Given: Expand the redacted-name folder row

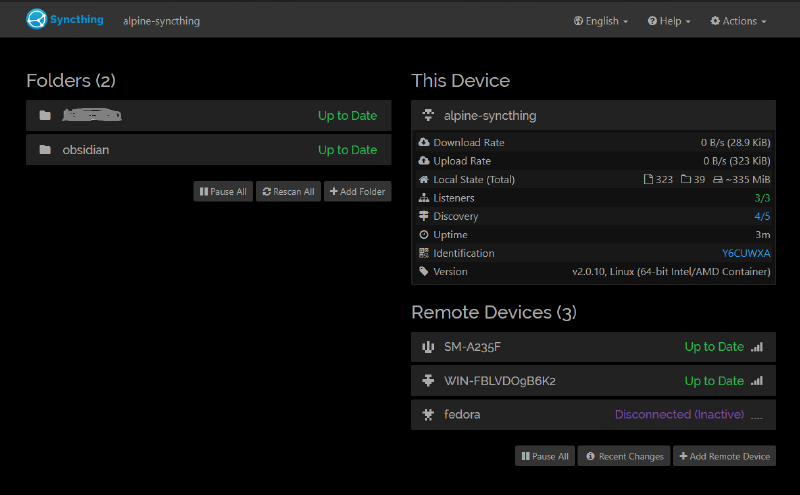Looking at the screenshot, I should (209, 115).
